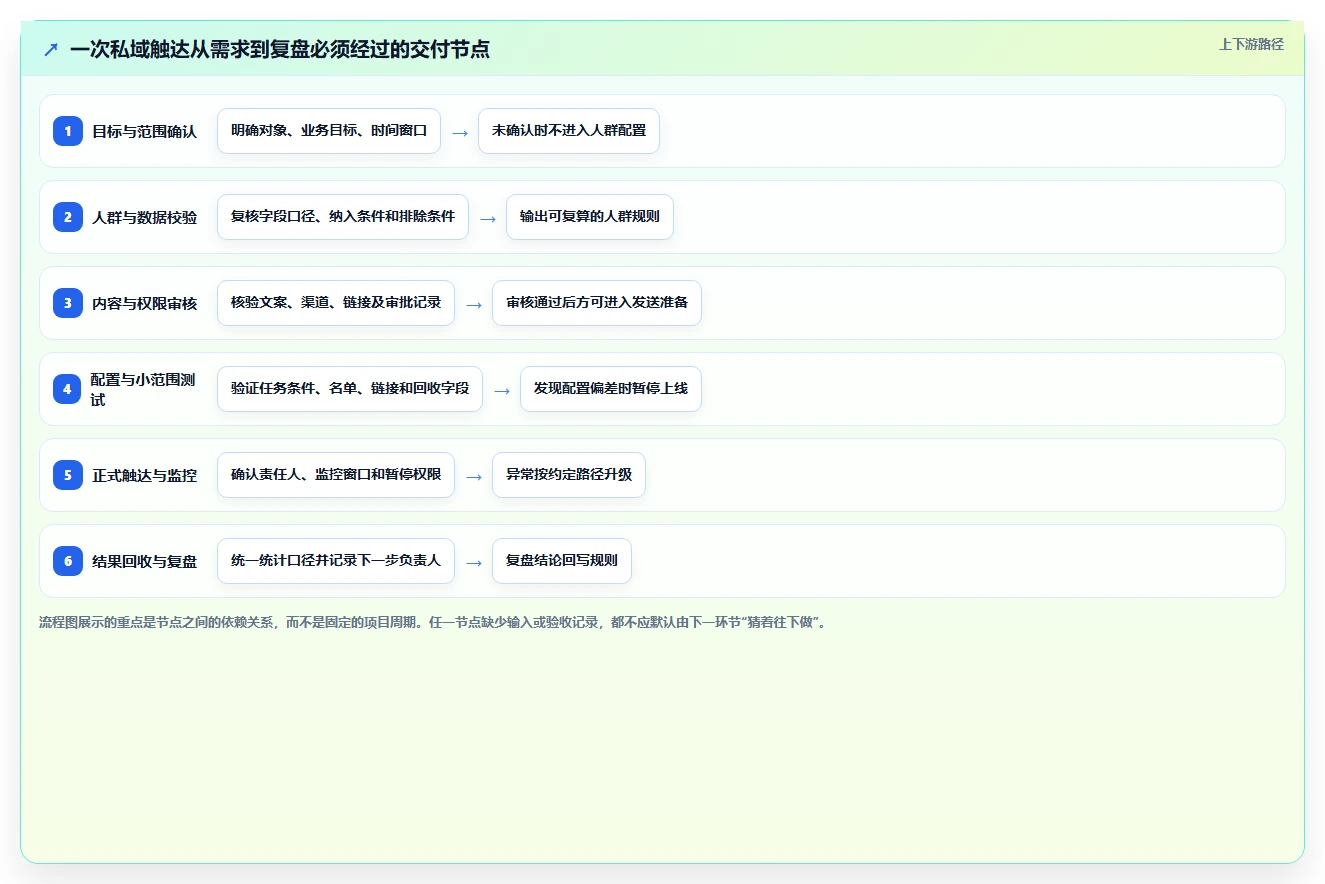This screenshot has width=1325, height=884.
Task: Click the 复核字段口径、纳入条件和排除条件 box
Action: pyautogui.click(x=343, y=217)
